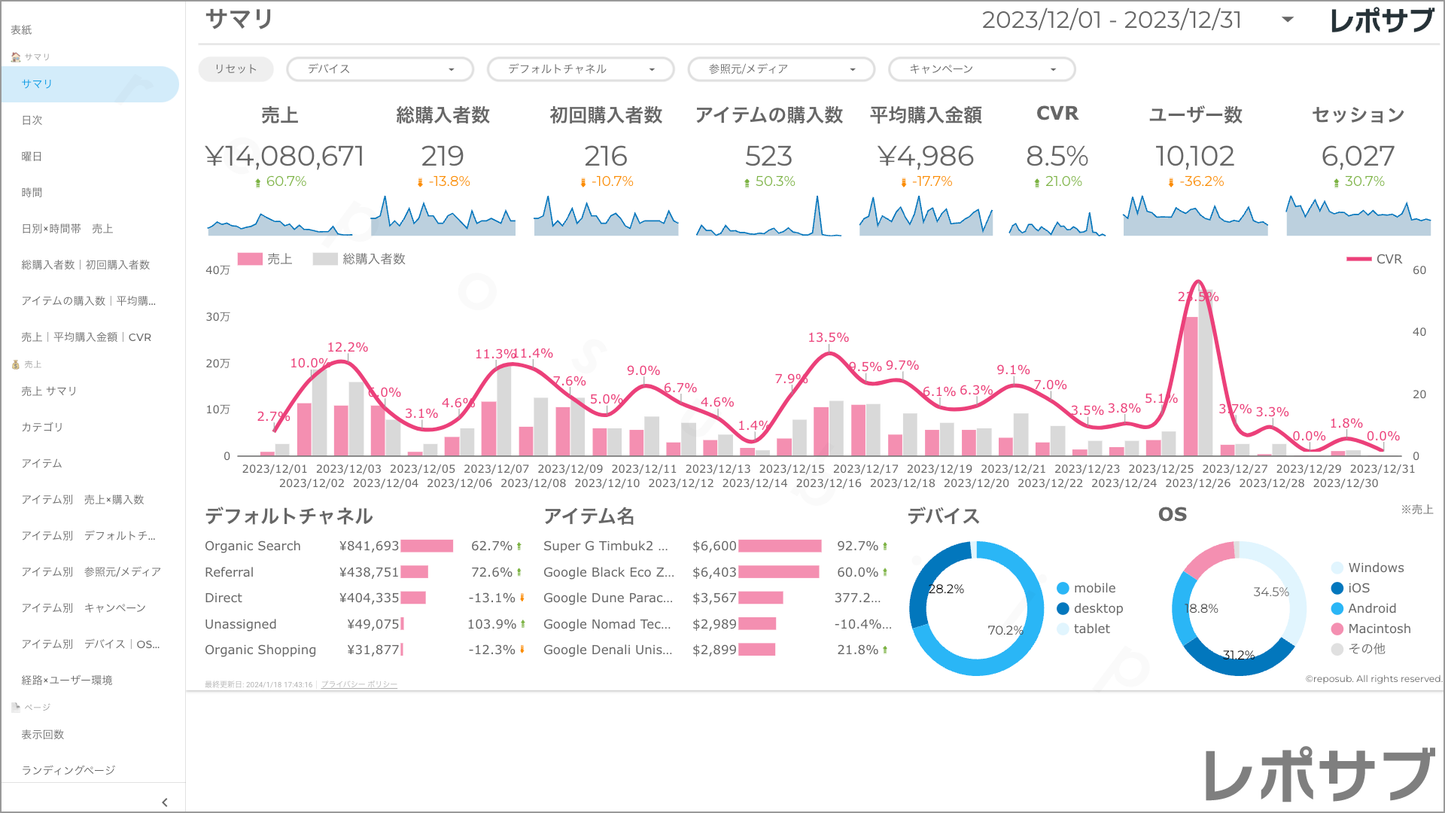Expand the キャンペーン filter dropdown
This screenshot has height=813, width=1445.
tap(981, 69)
